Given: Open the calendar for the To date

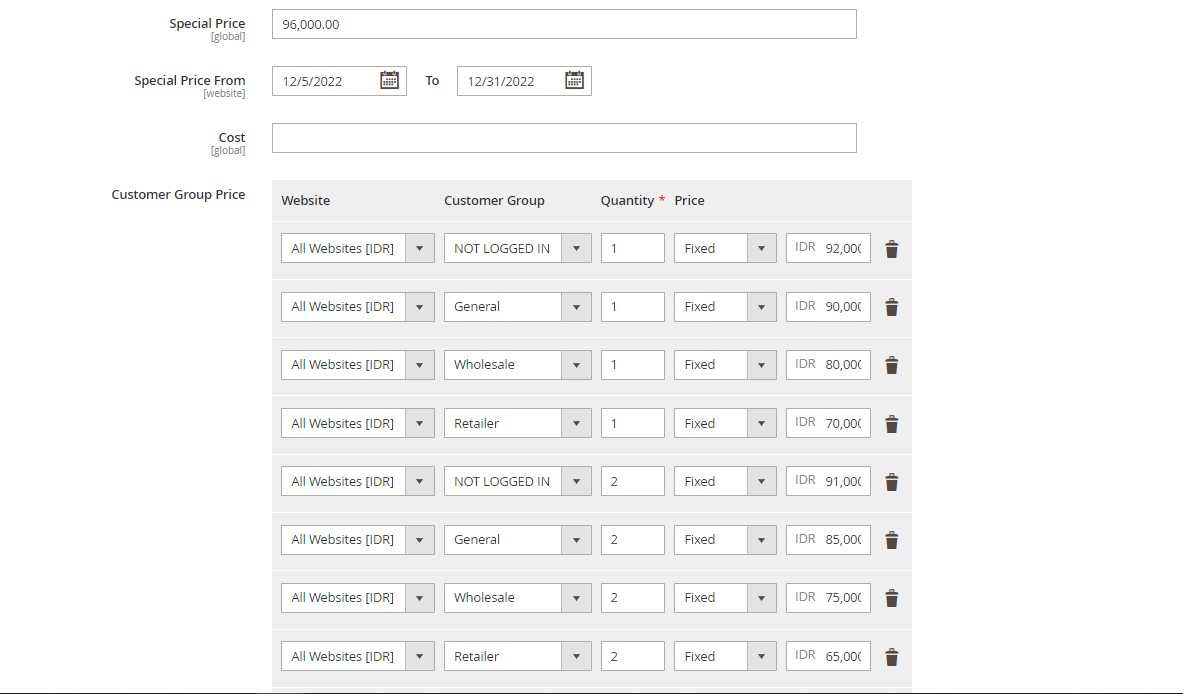Looking at the screenshot, I should click(574, 80).
